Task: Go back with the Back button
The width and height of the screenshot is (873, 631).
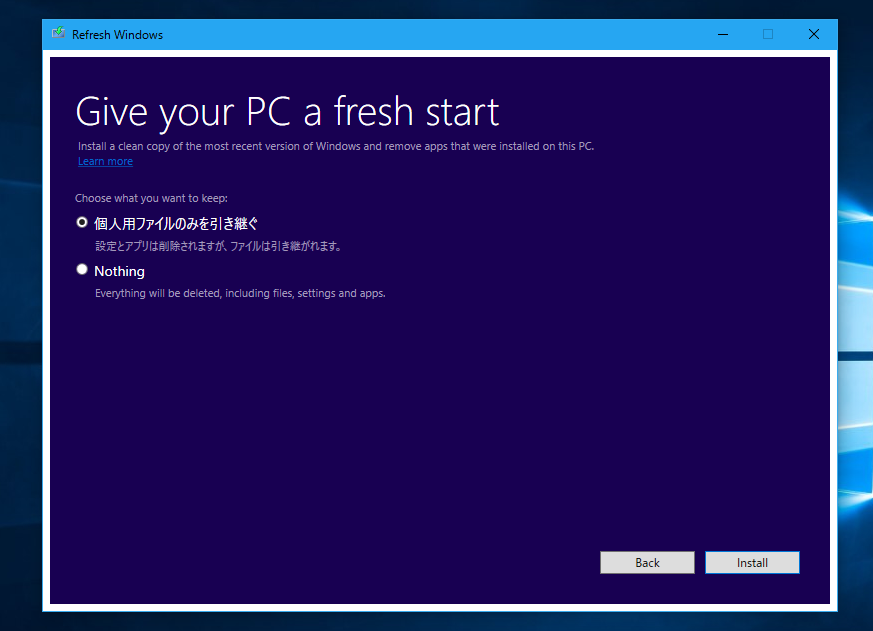Action: (647, 562)
